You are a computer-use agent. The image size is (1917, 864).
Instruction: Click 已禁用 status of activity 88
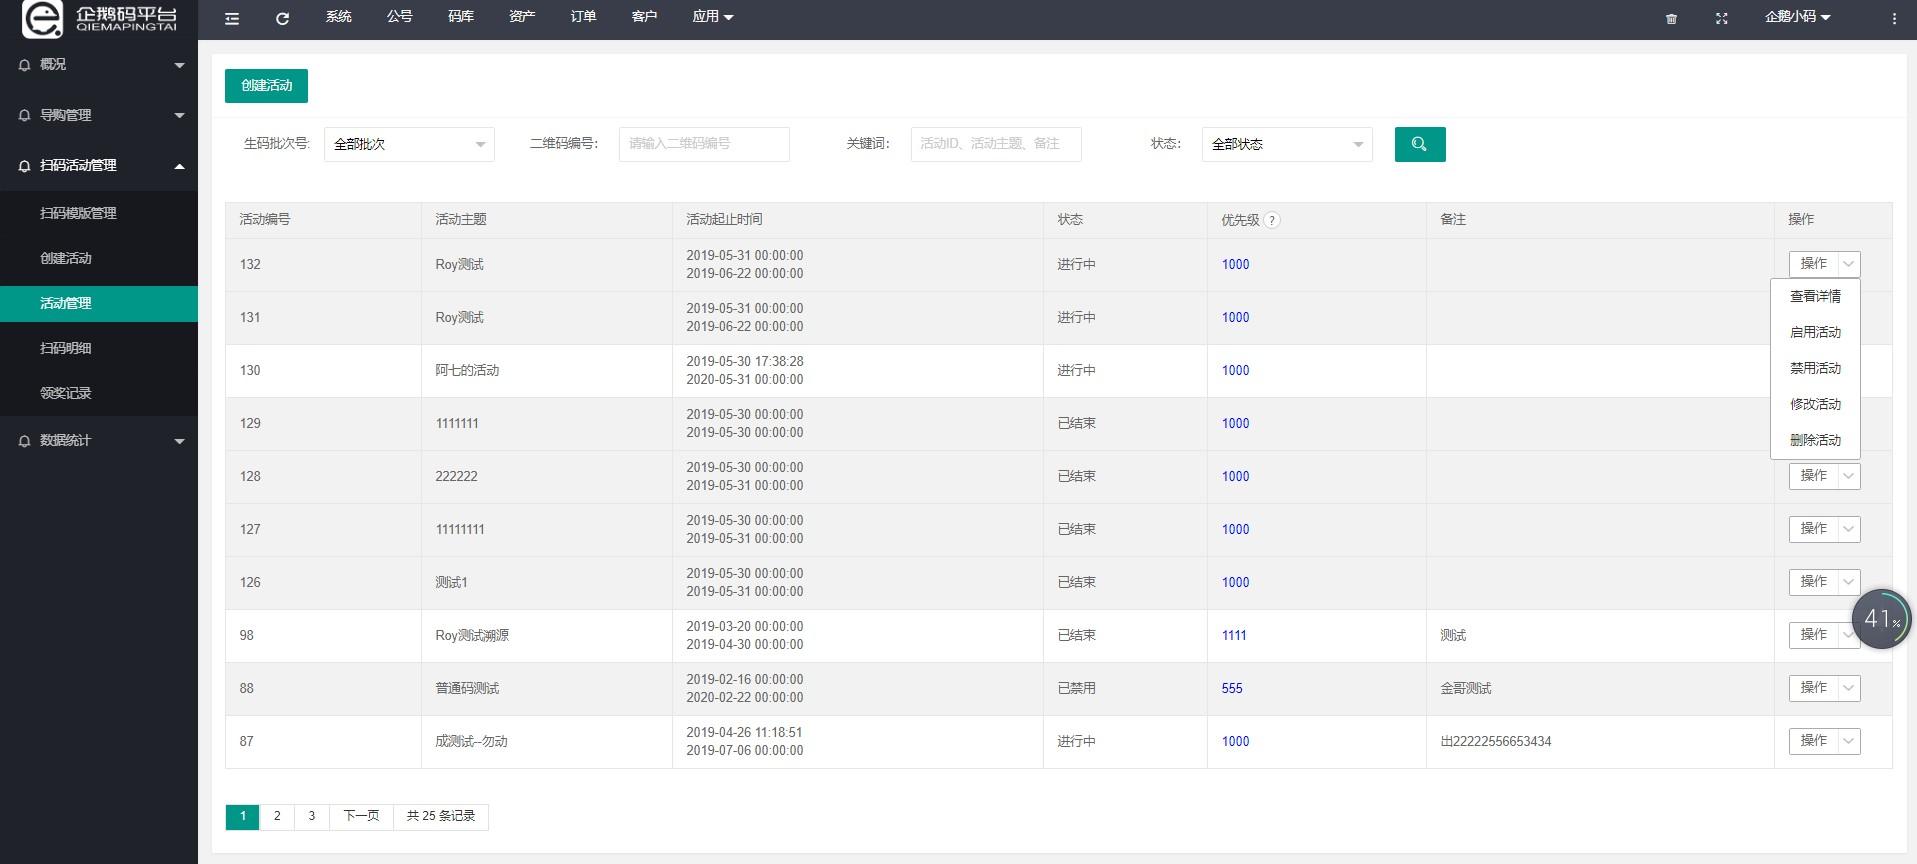click(1077, 688)
